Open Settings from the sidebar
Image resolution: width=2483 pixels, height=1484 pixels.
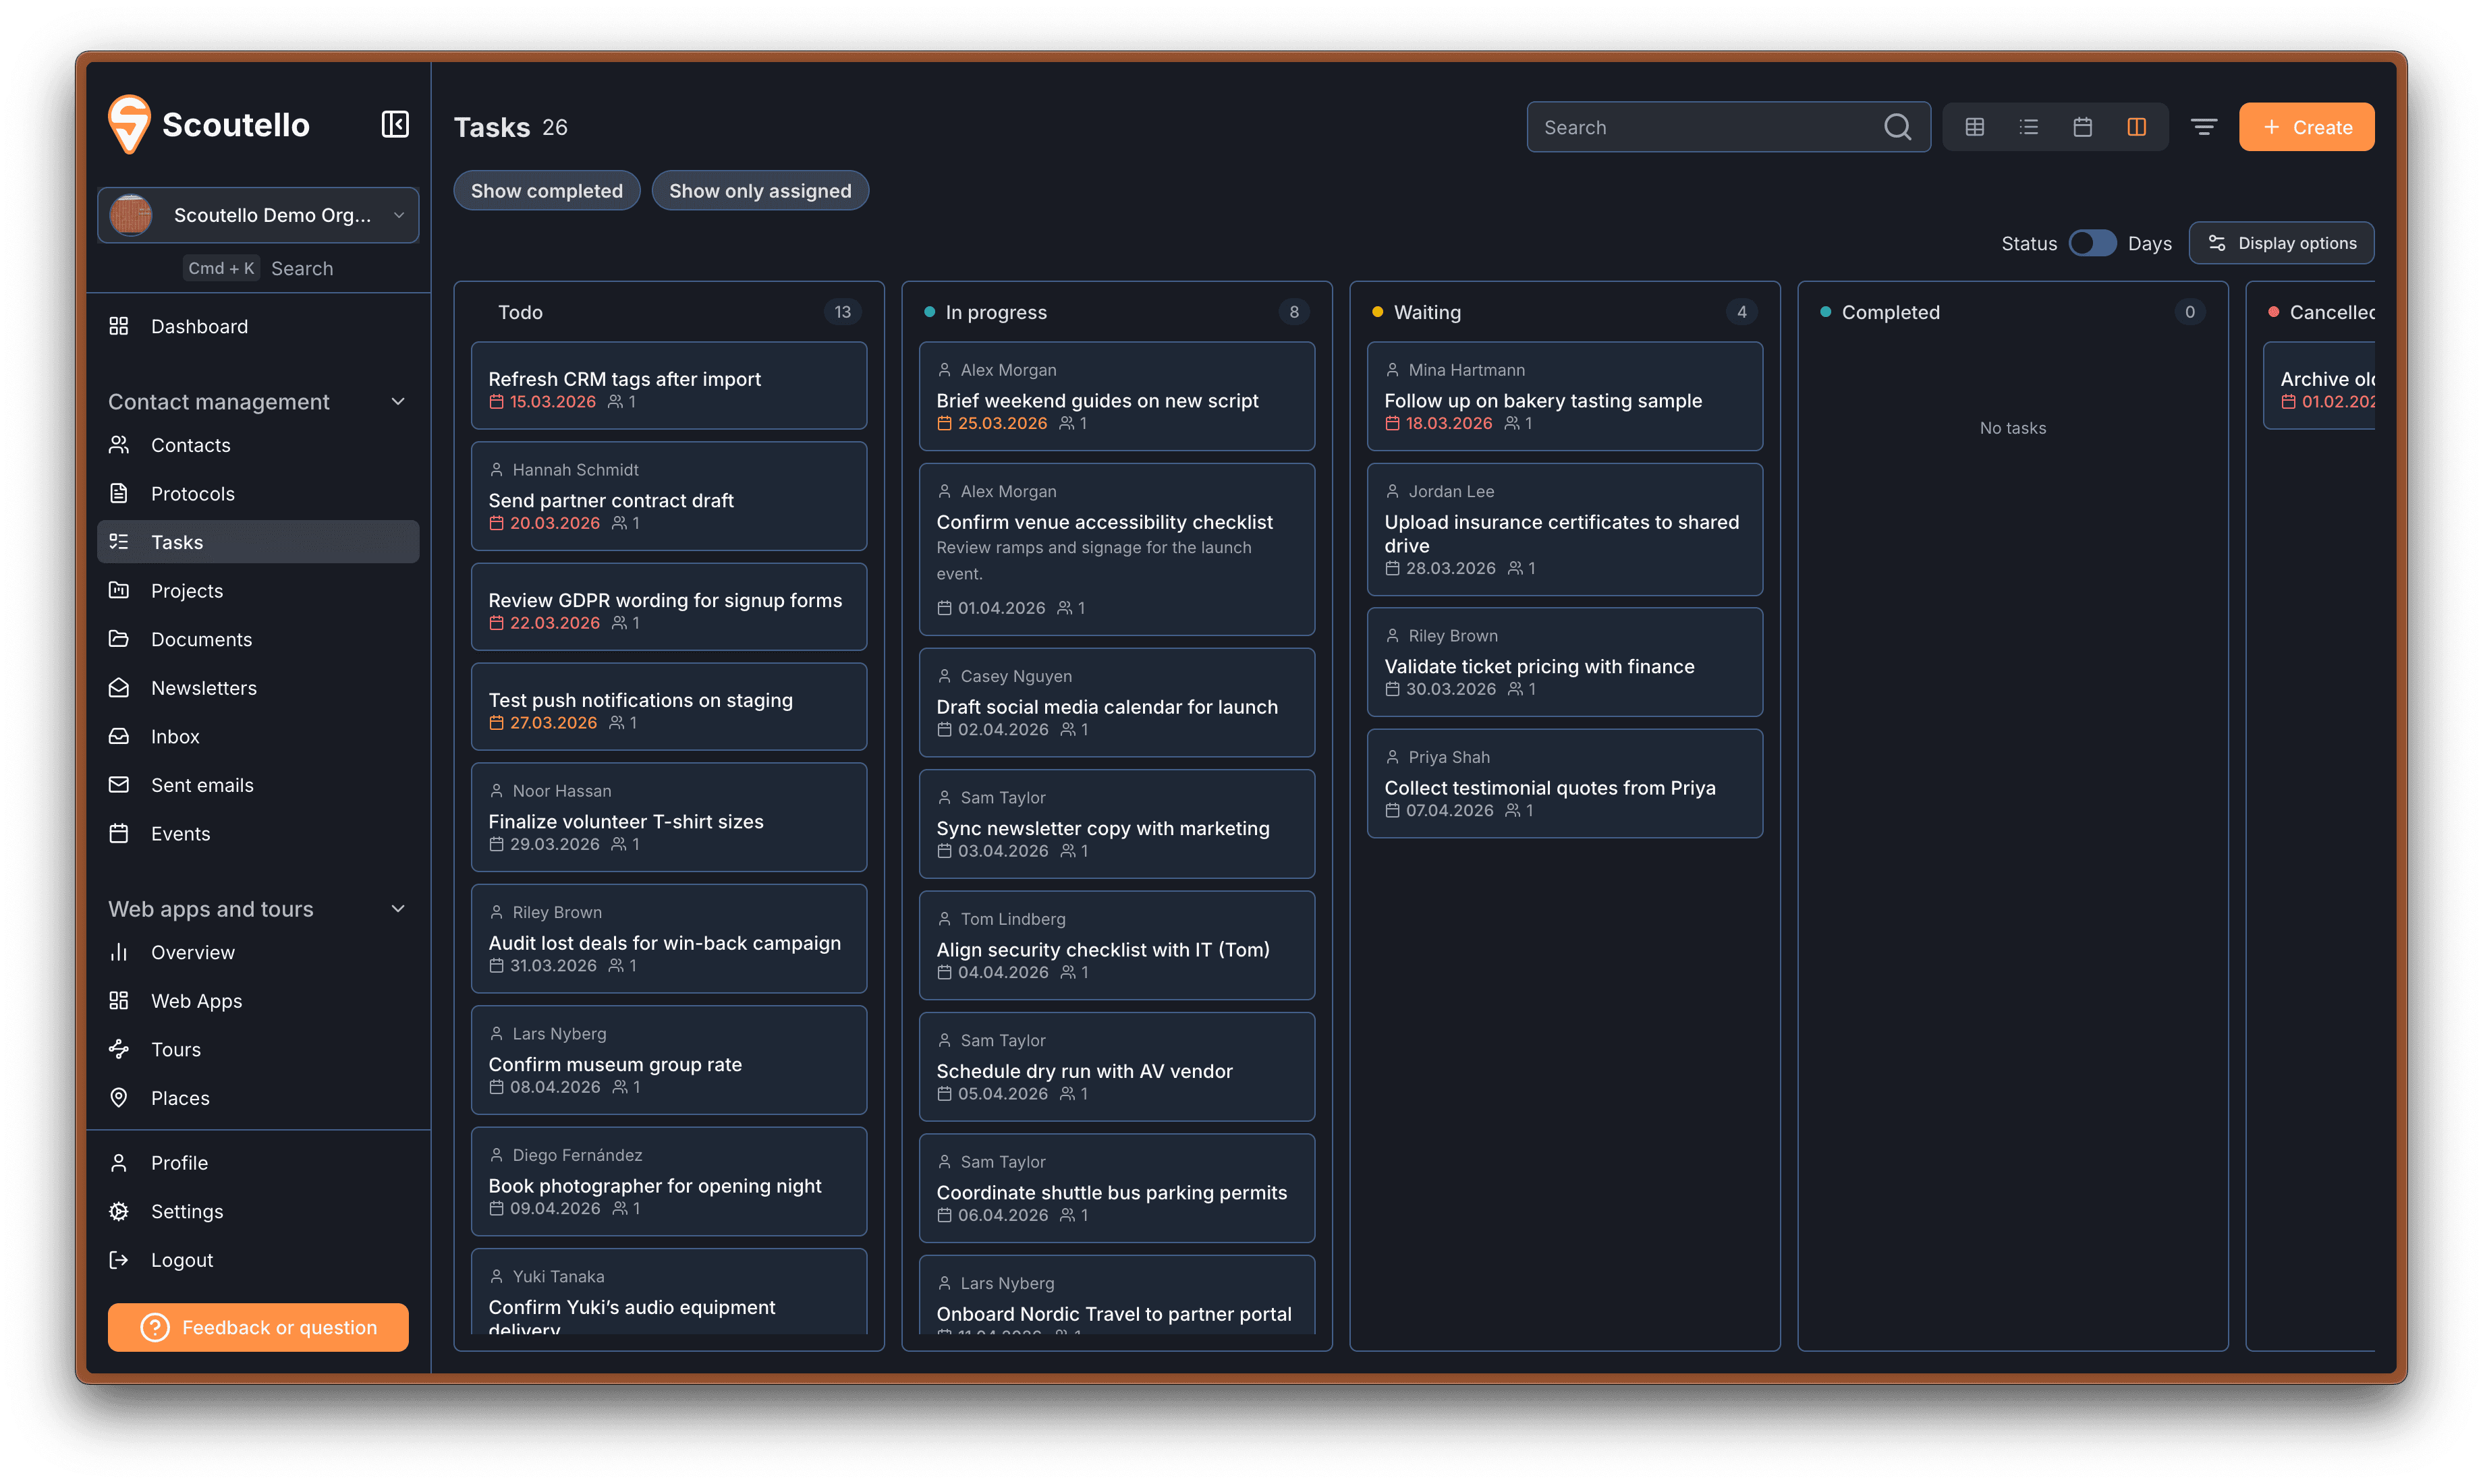click(x=258, y=1211)
